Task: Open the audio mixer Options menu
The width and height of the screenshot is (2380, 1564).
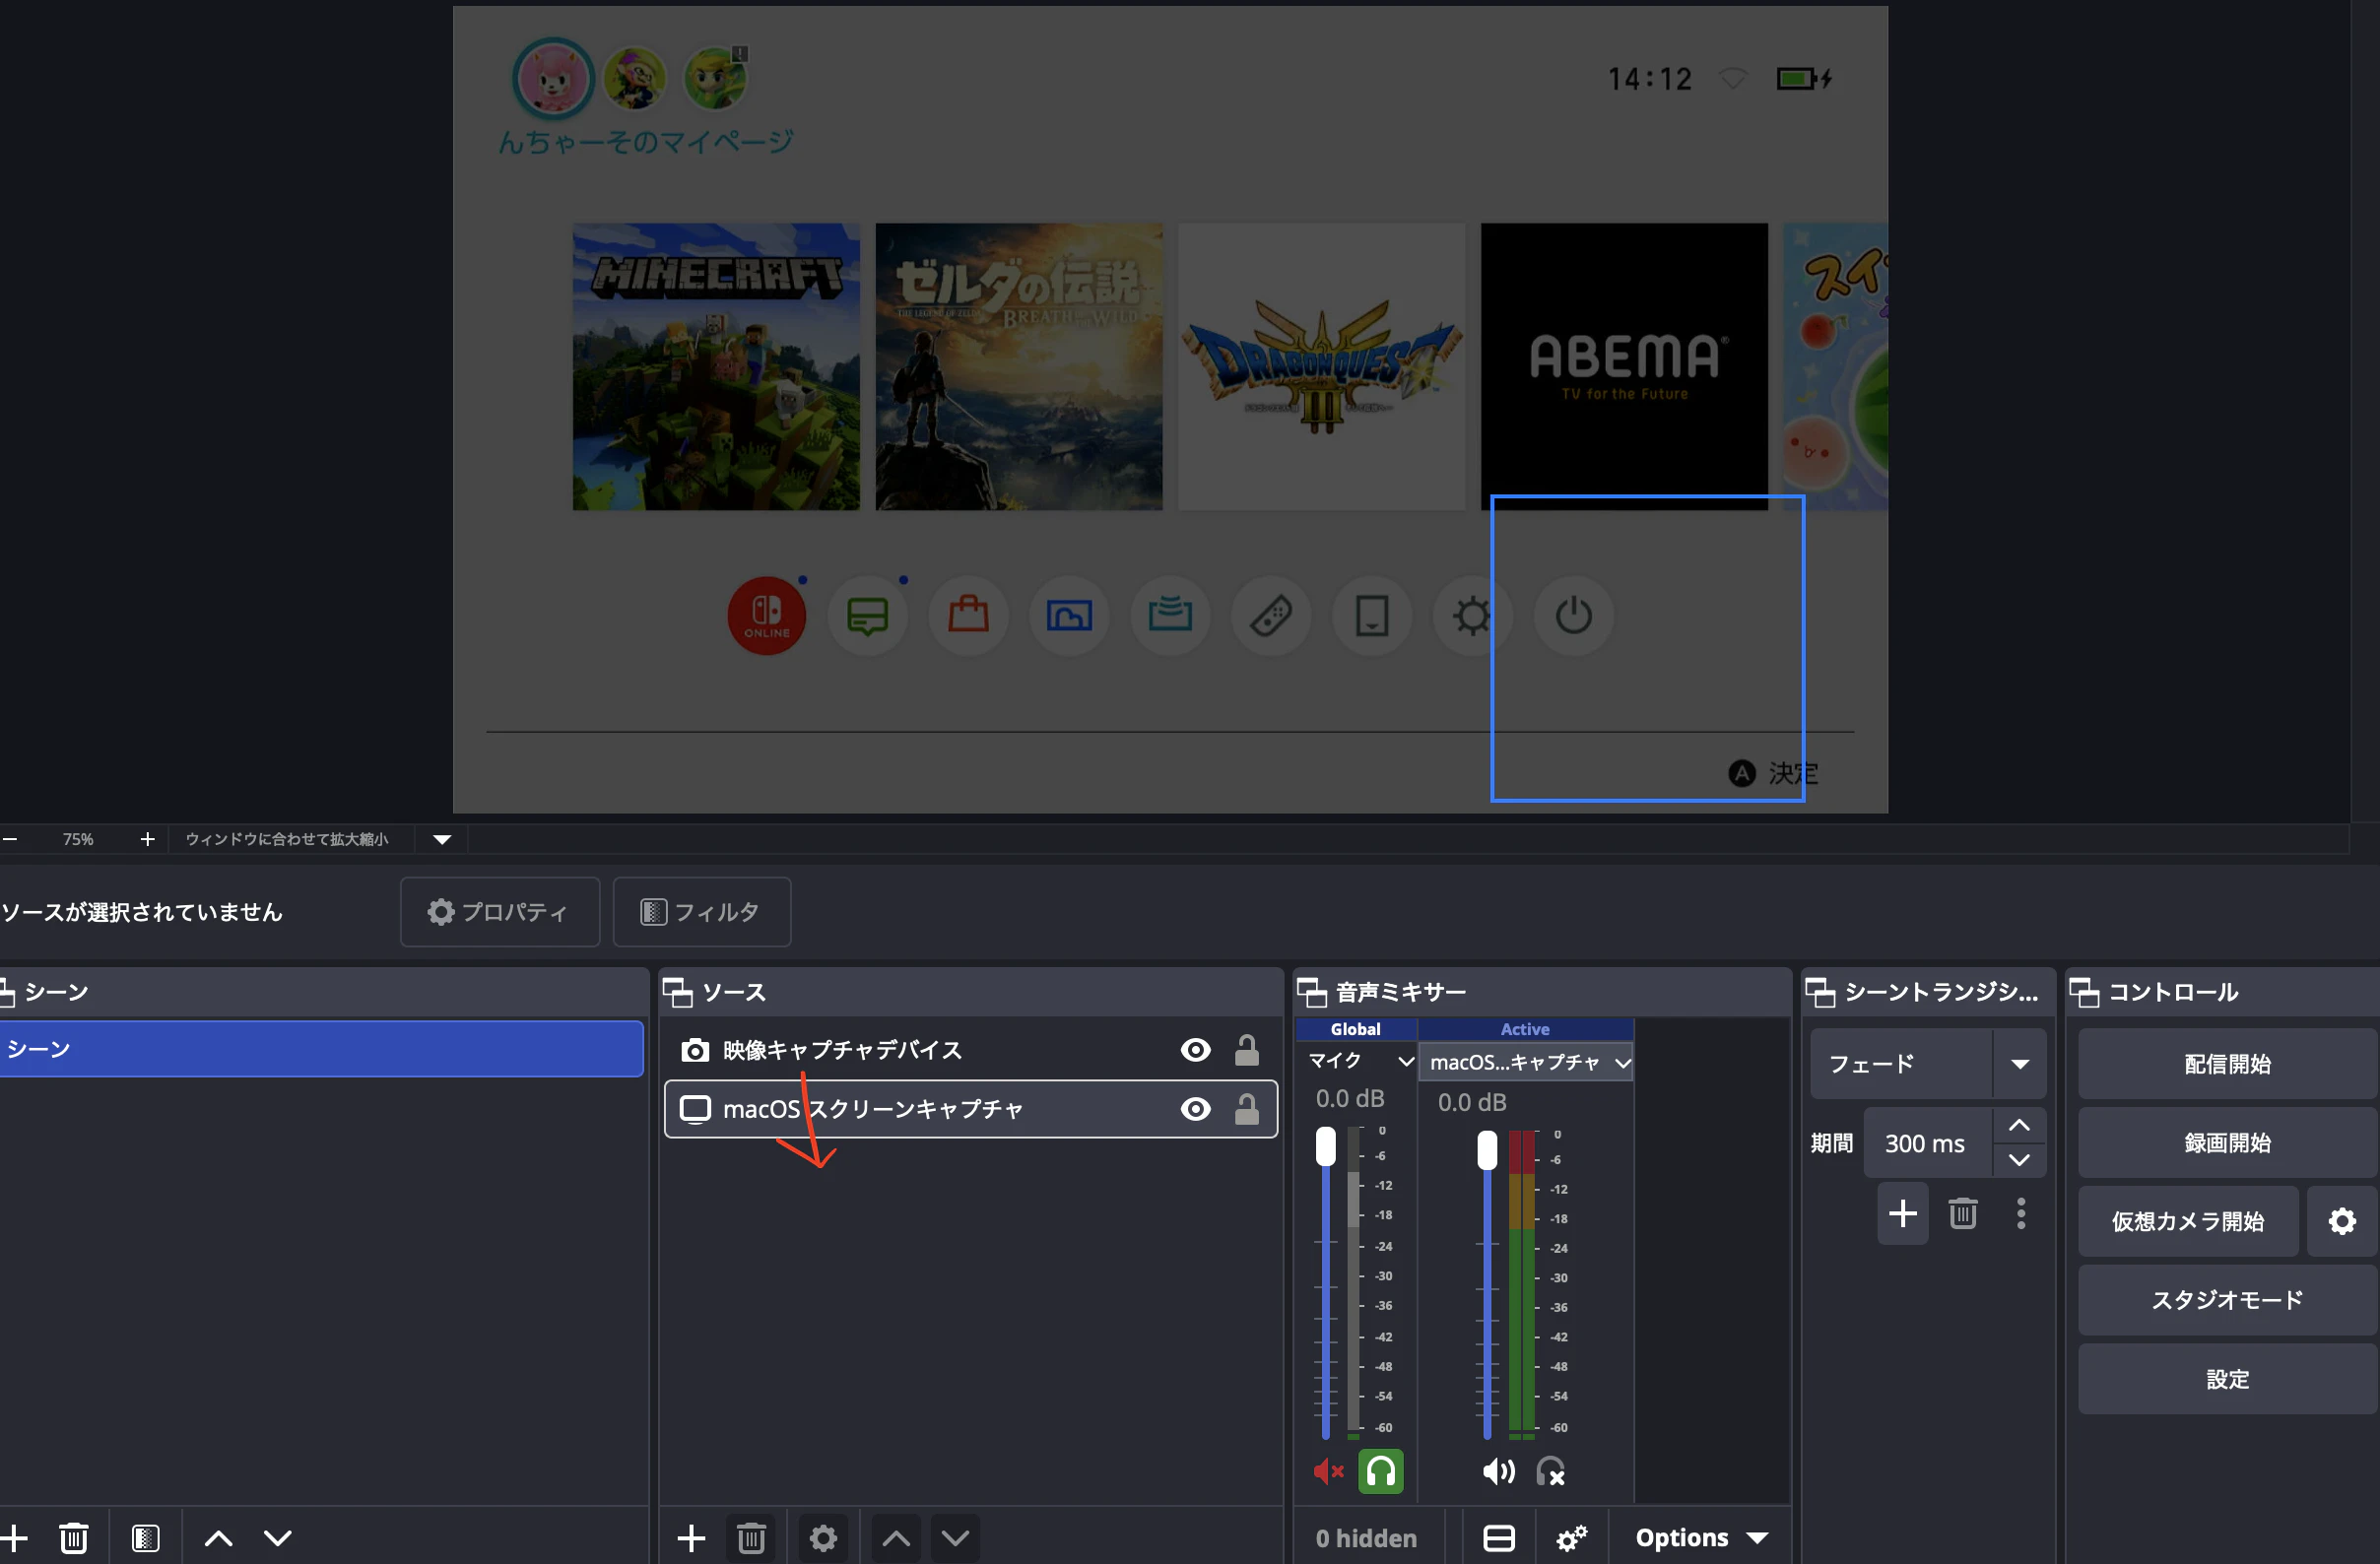Action: (1701, 1537)
